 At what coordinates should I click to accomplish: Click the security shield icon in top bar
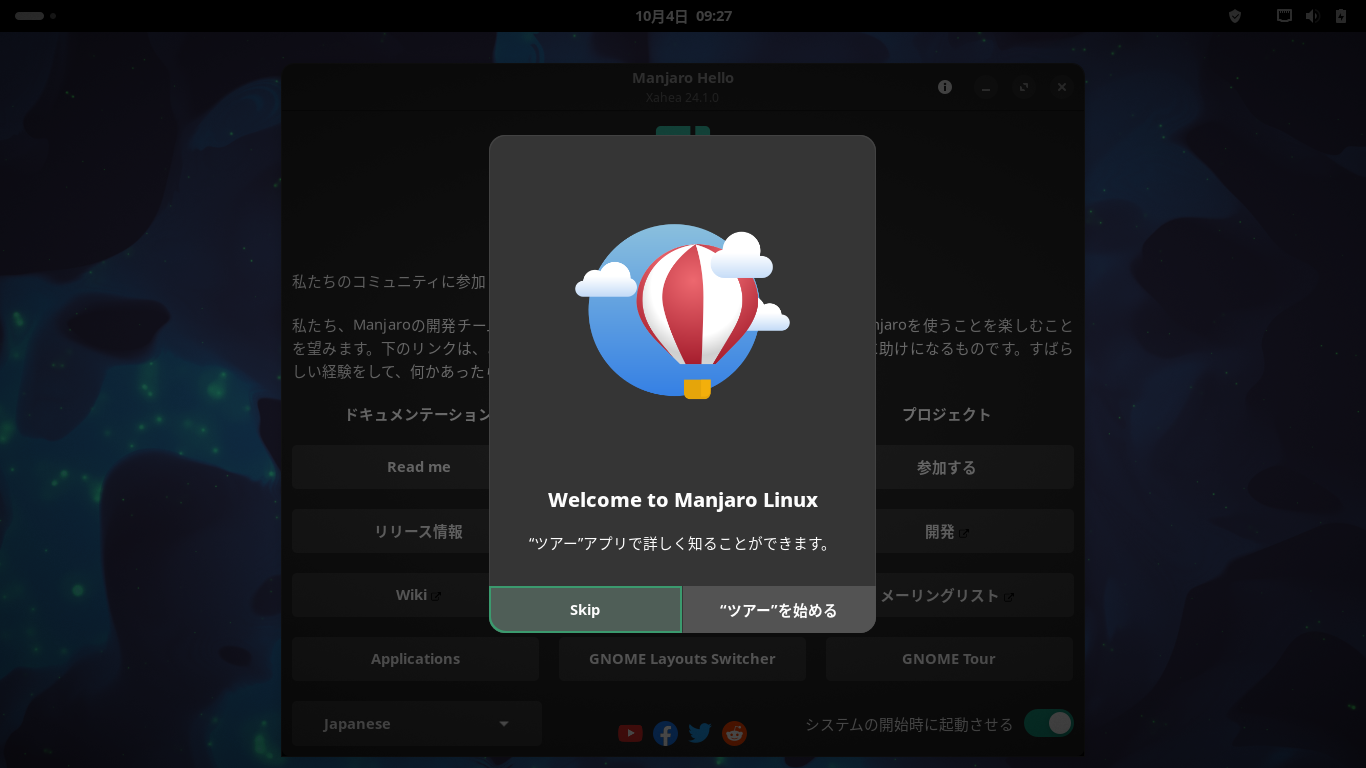tap(1235, 16)
